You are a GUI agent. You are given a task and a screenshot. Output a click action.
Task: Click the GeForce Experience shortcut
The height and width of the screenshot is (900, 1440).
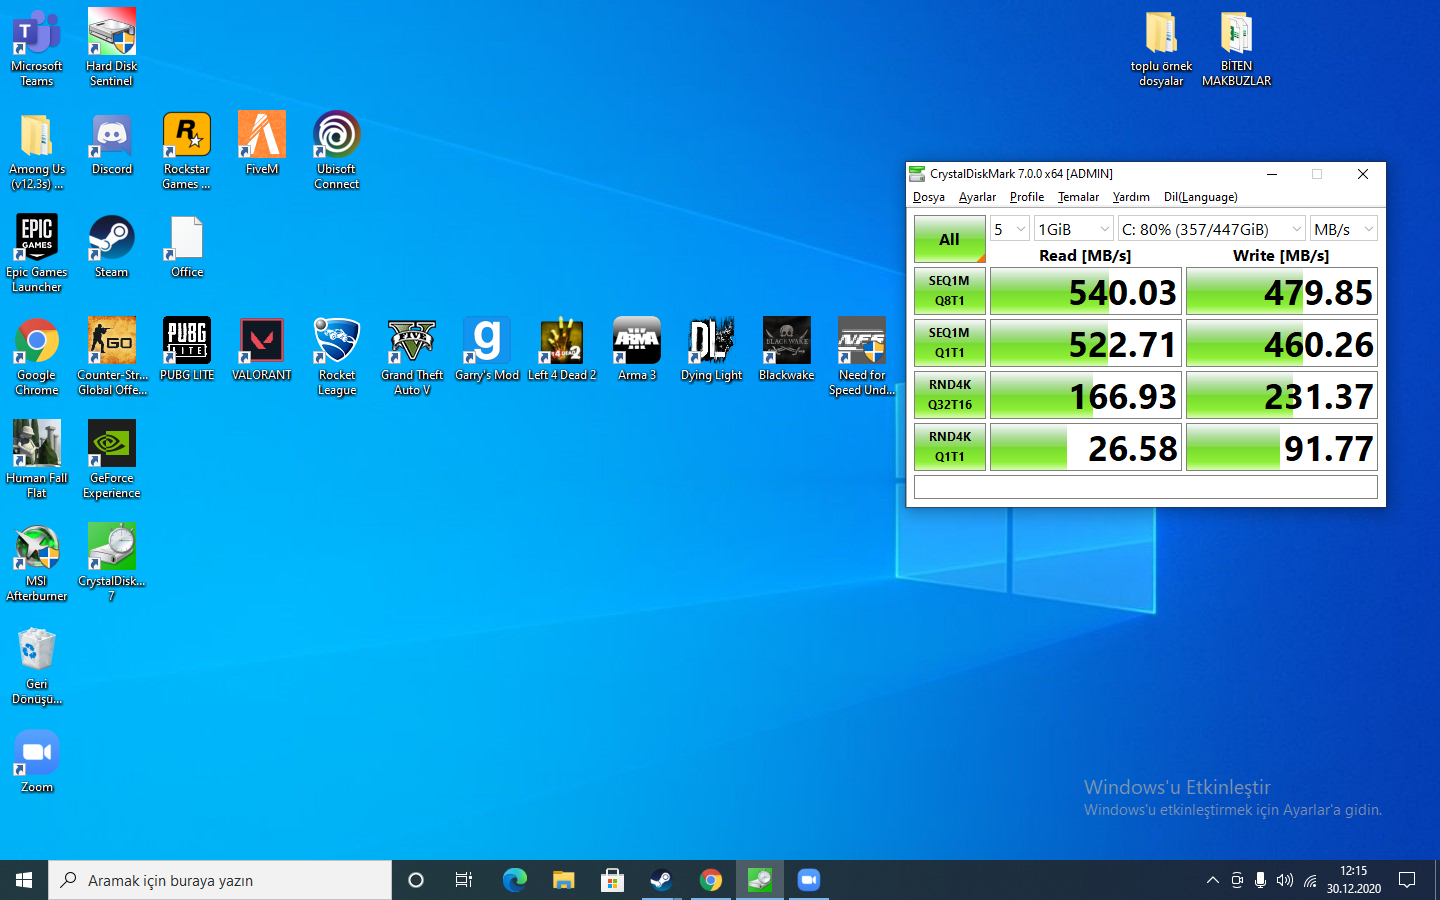tap(112, 459)
